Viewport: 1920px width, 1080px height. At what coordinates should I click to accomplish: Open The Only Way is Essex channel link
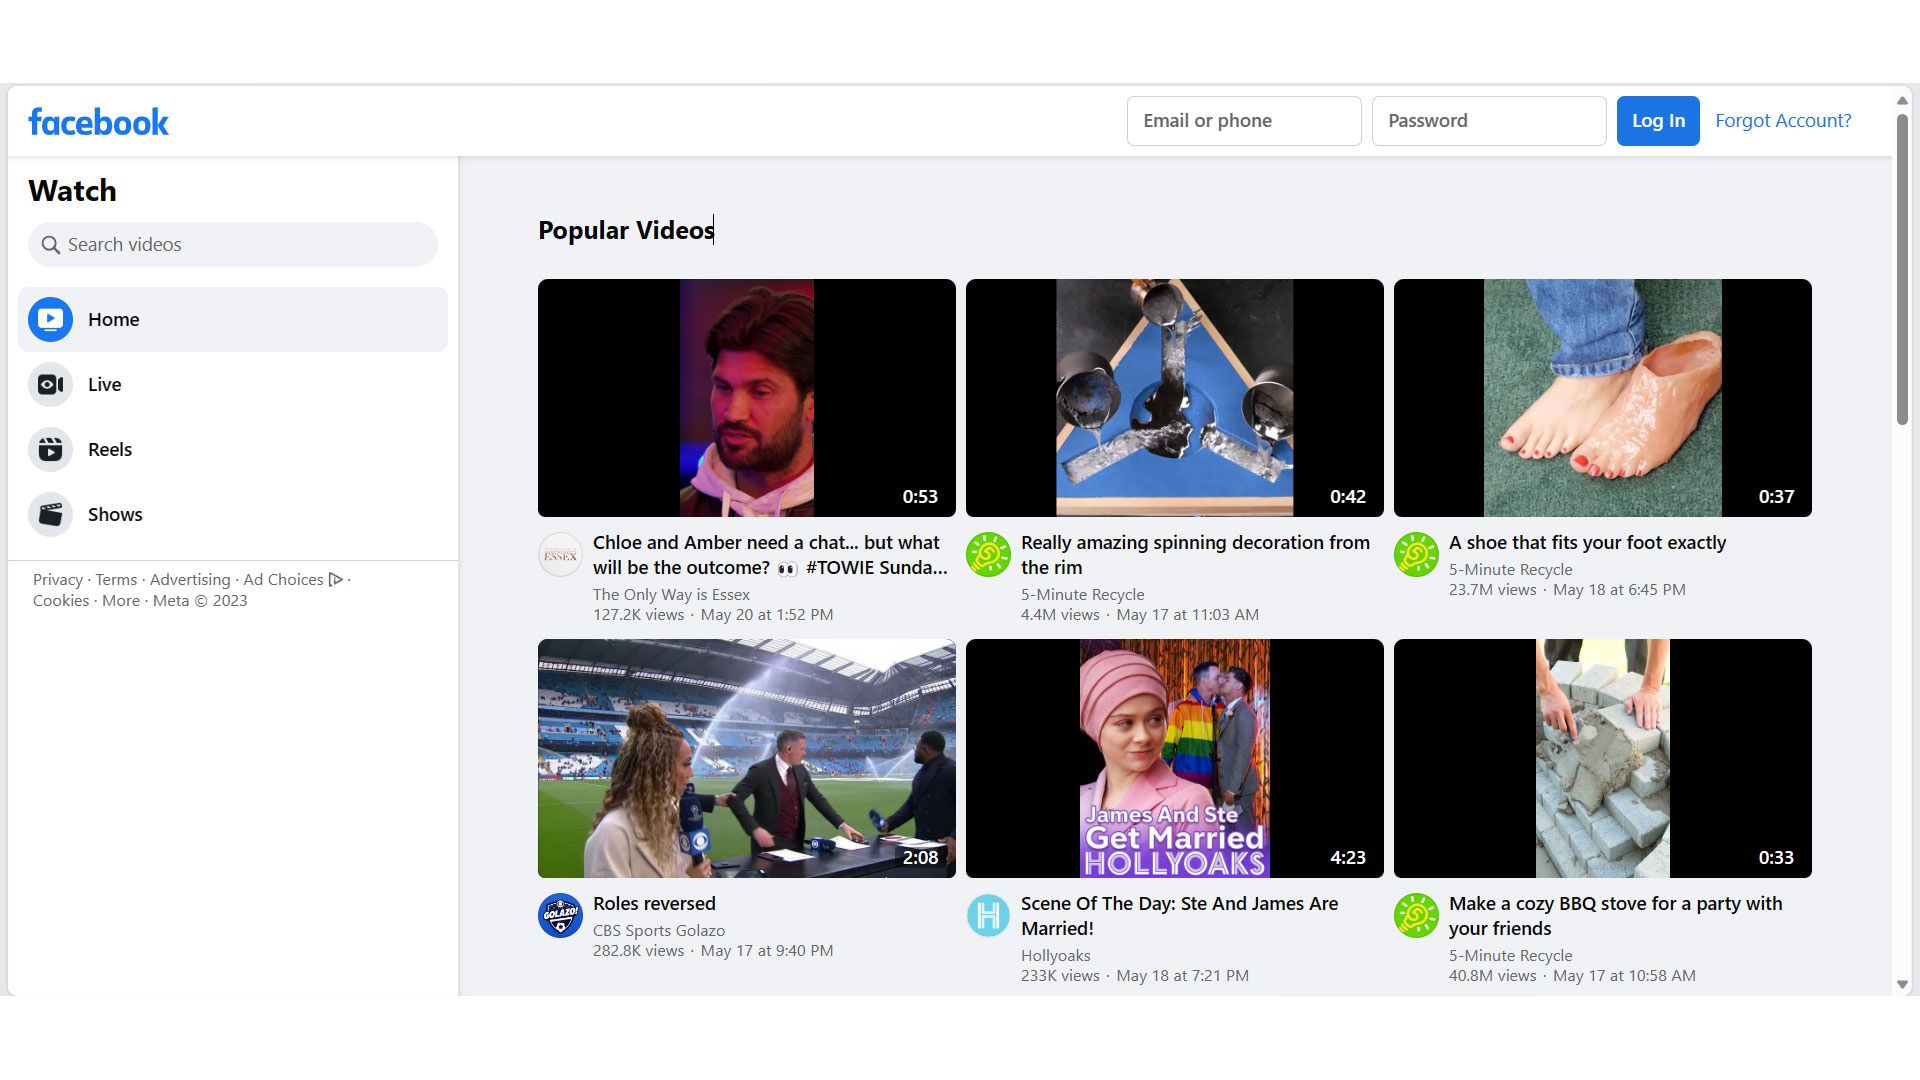(x=670, y=594)
